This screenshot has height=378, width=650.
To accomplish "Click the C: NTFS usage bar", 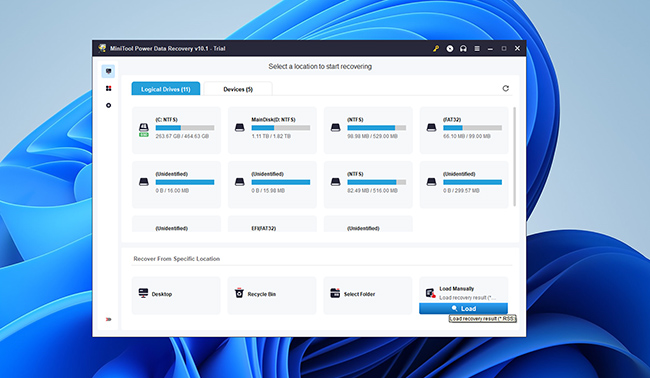I will click(185, 128).
